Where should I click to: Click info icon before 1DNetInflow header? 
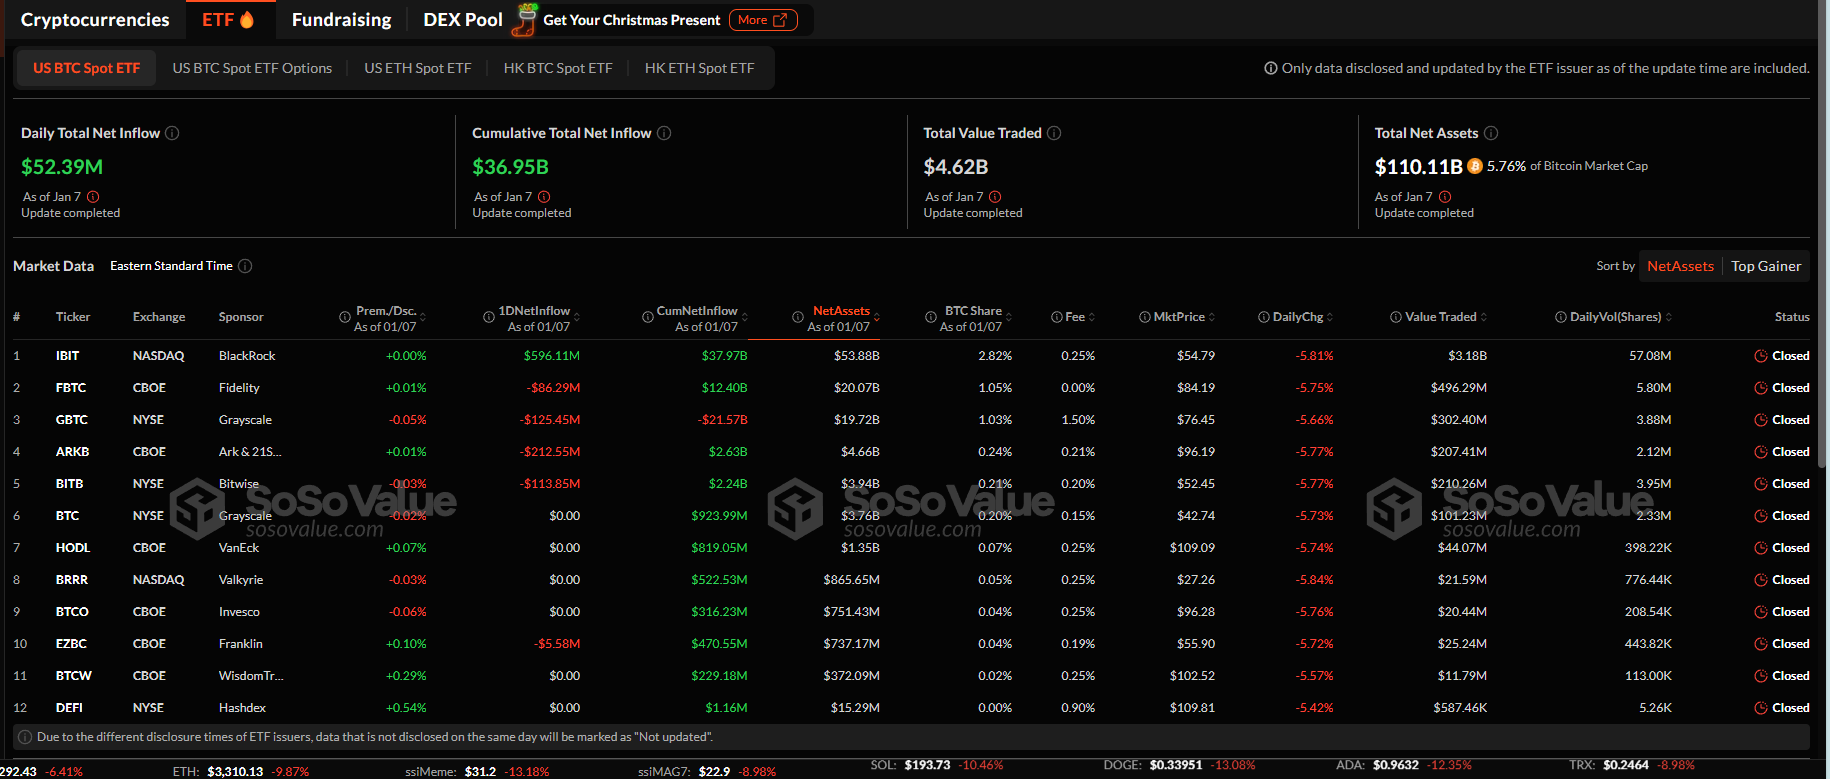click(x=489, y=317)
